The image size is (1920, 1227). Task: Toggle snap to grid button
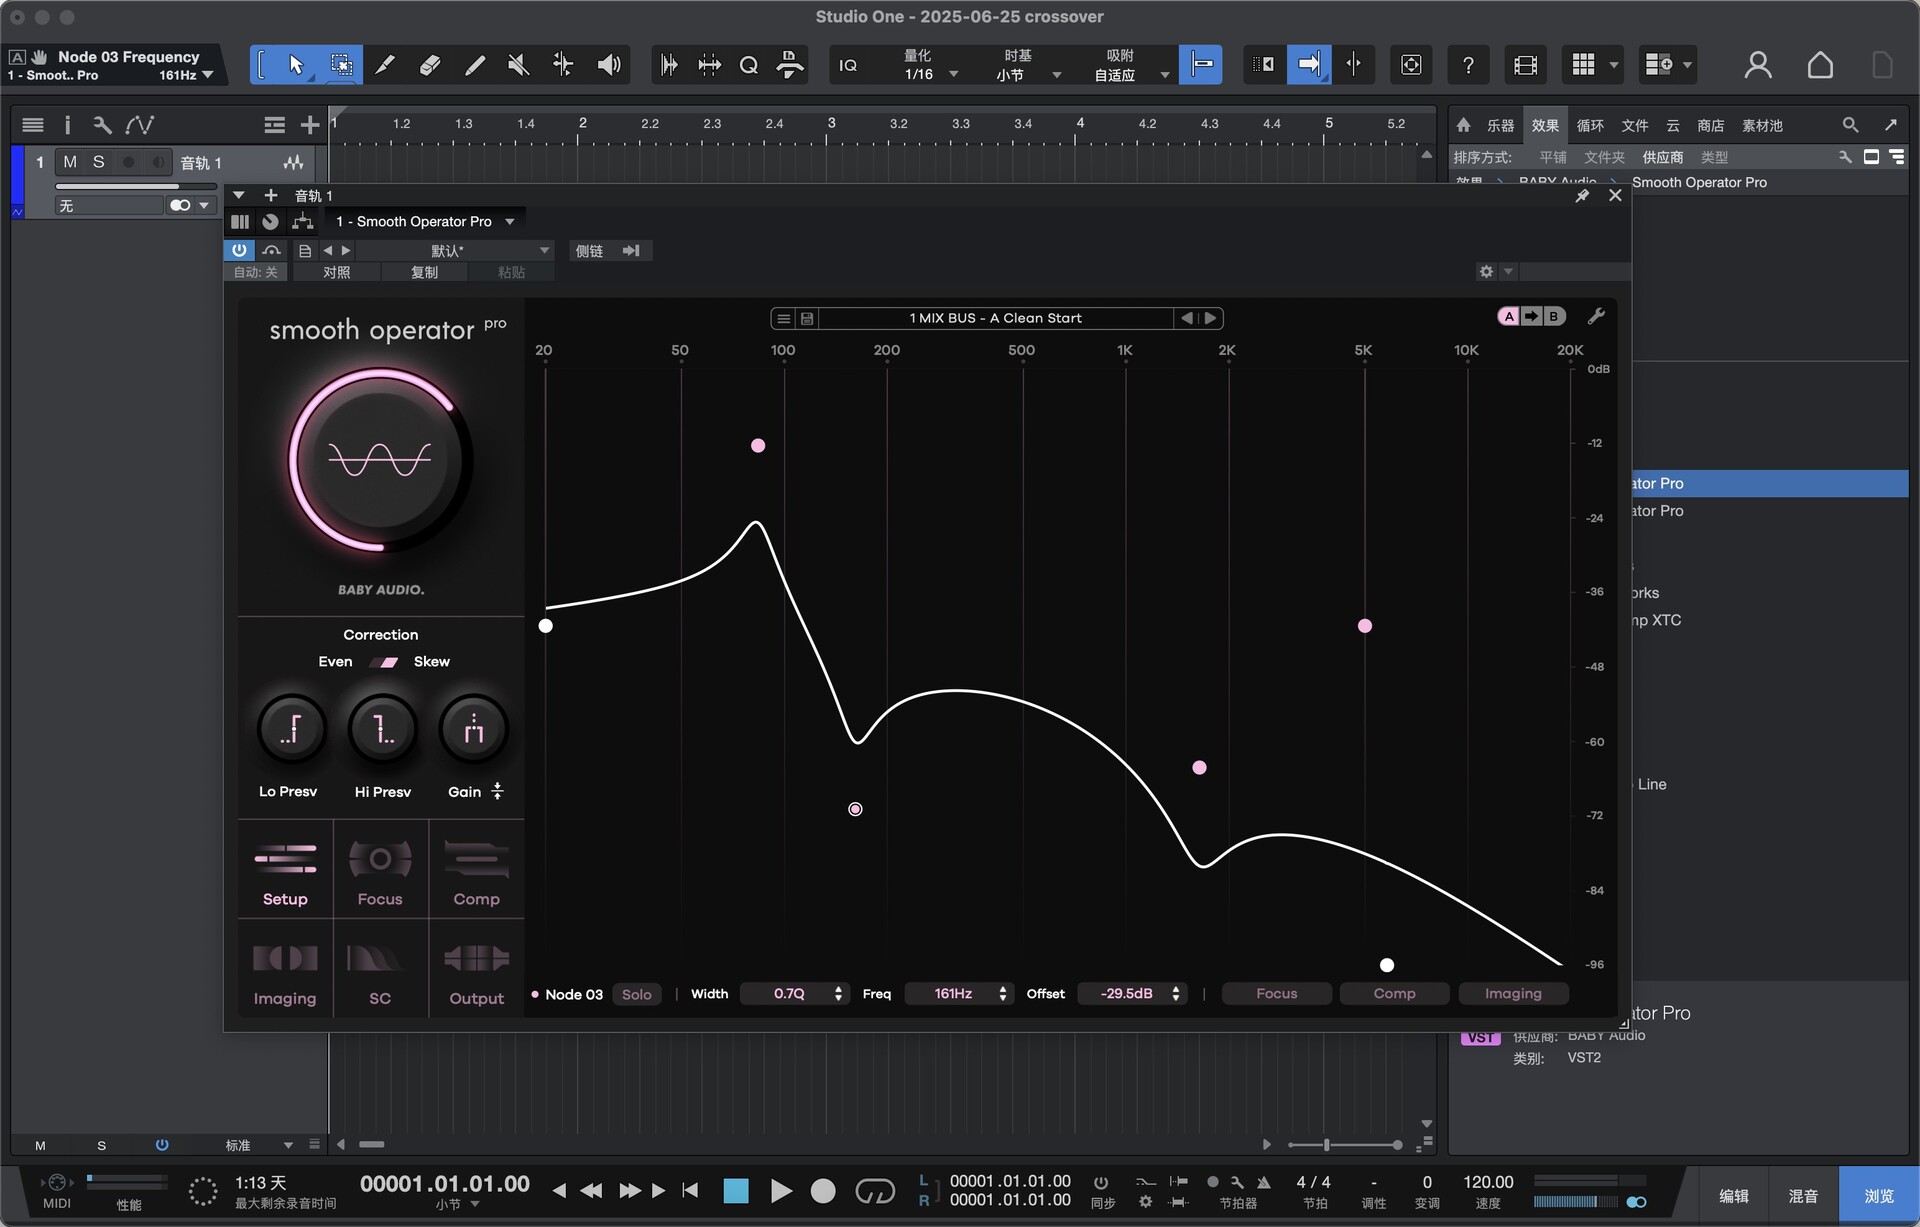point(1201,65)
